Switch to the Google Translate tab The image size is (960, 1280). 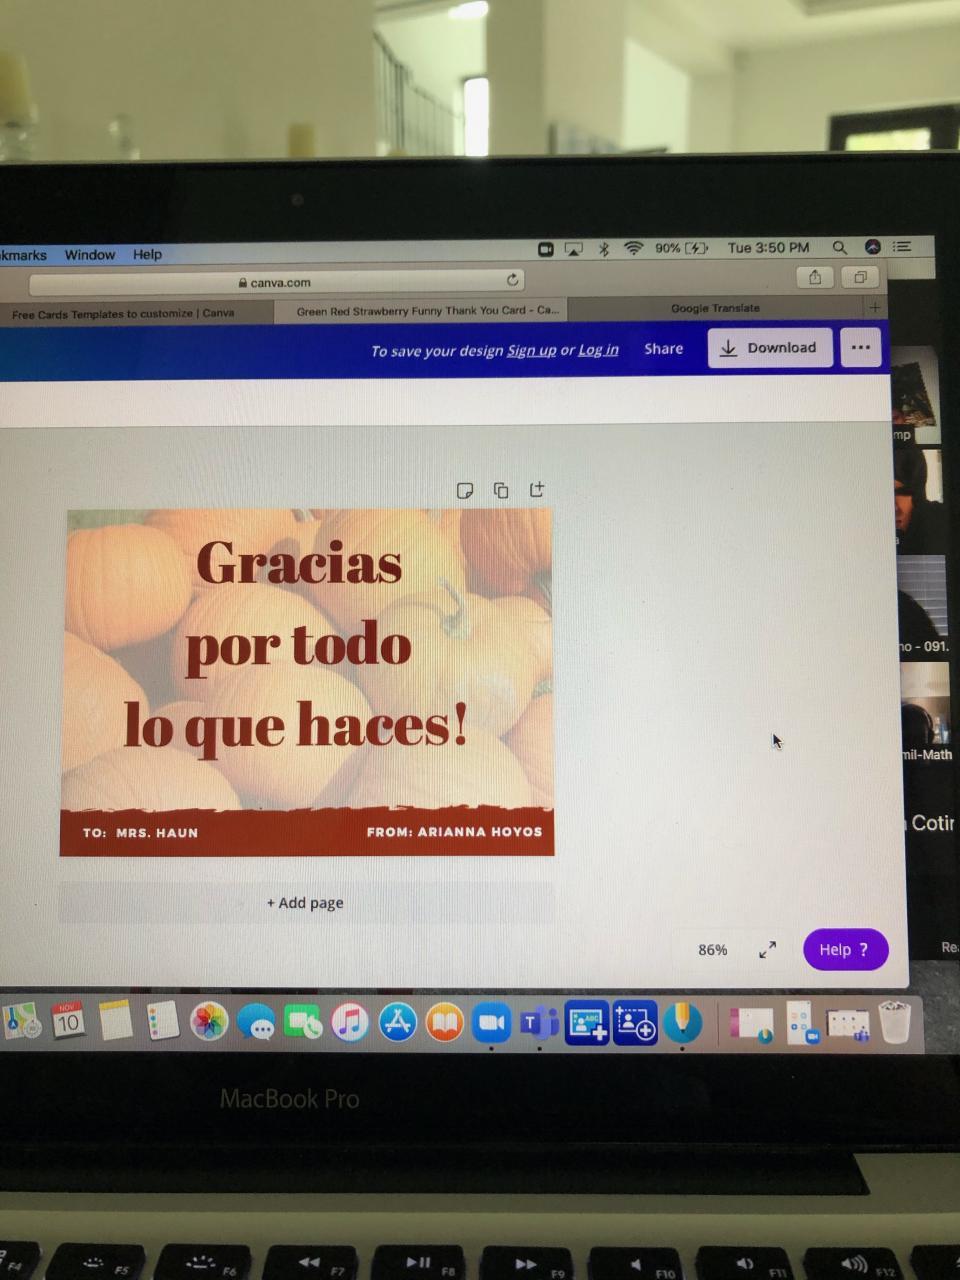715,308
